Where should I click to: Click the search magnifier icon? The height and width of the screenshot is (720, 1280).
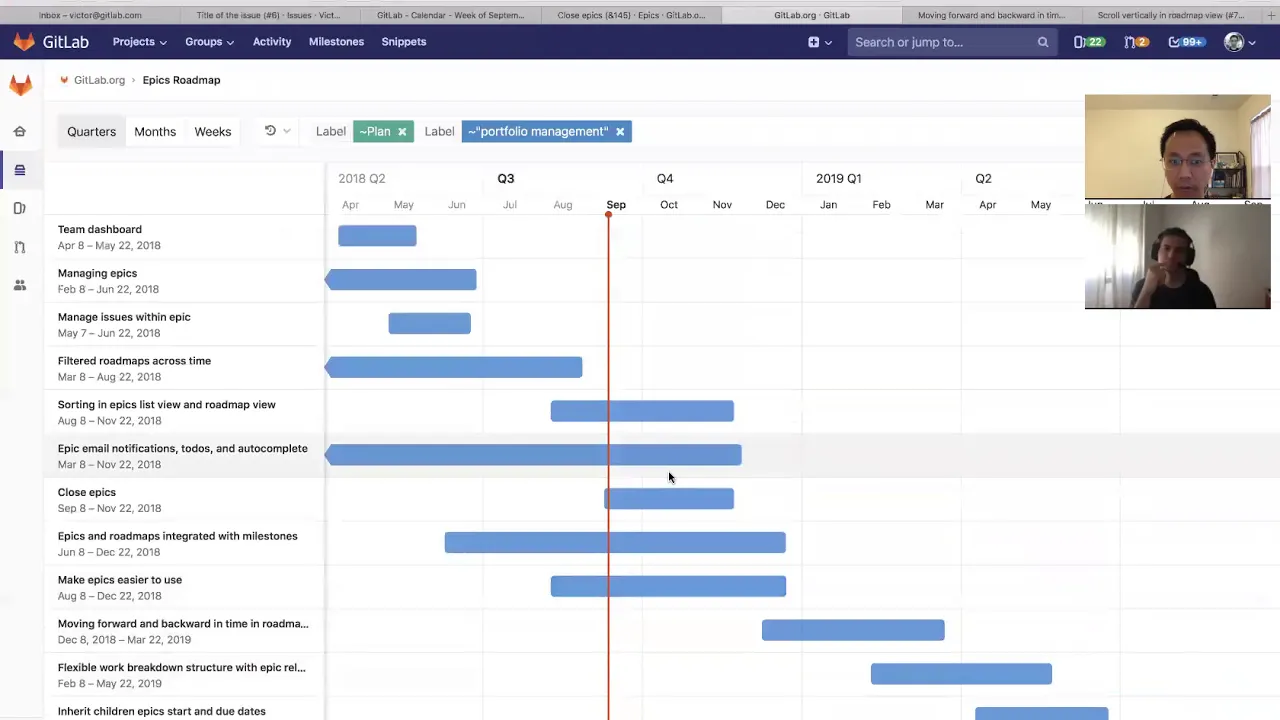point(1043,42)
